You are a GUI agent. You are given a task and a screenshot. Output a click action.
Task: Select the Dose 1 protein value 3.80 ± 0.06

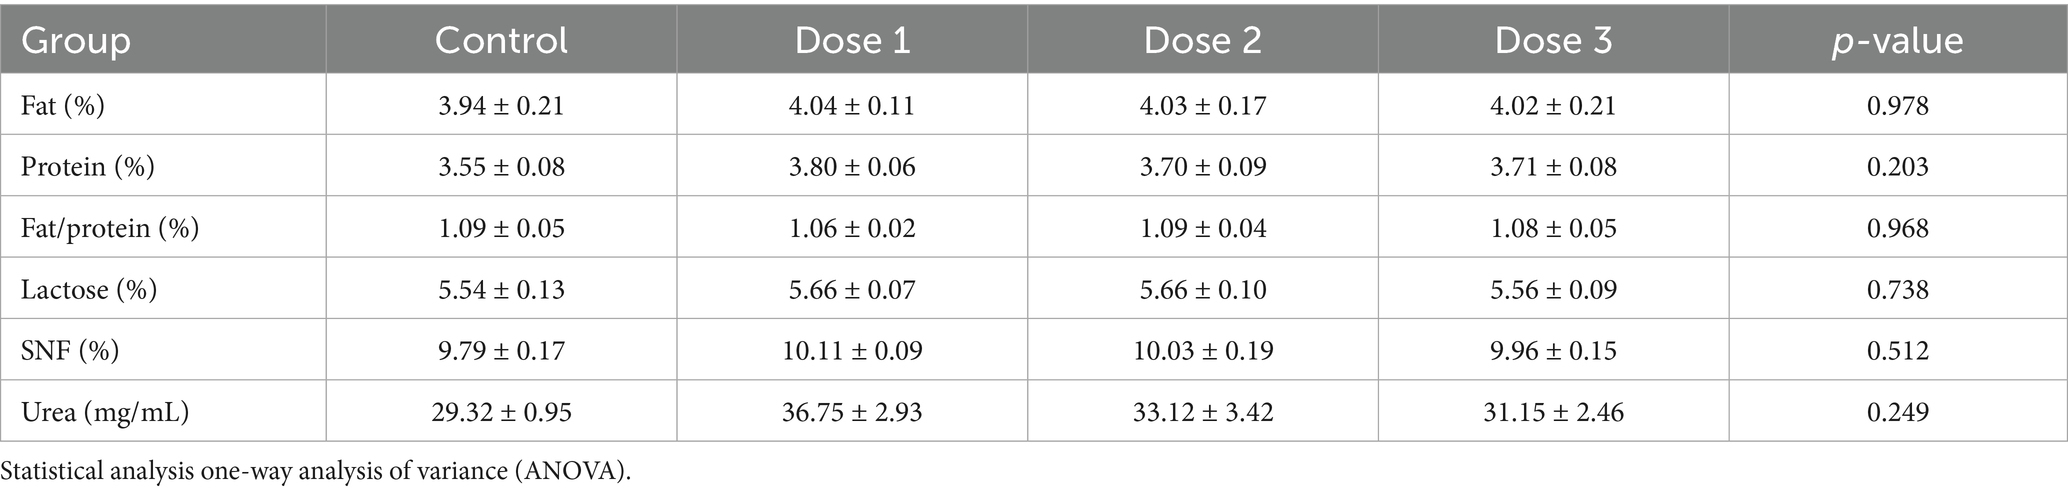click(x=852, y=166)
